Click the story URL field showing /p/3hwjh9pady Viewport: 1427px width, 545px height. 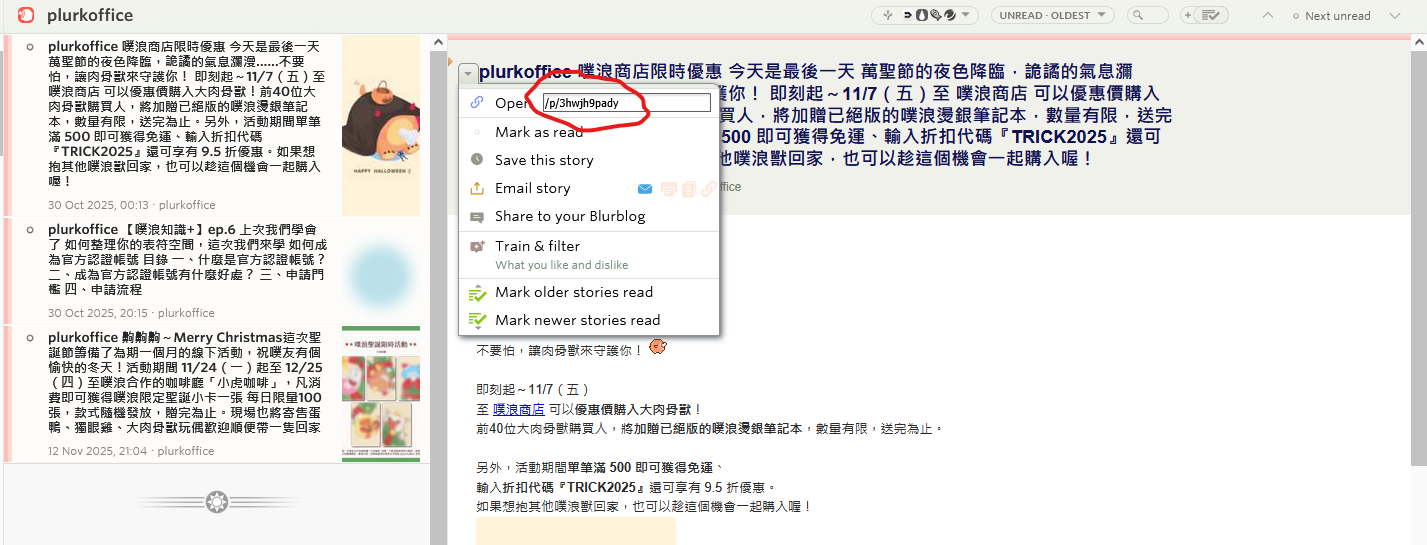tap(627, 102)
